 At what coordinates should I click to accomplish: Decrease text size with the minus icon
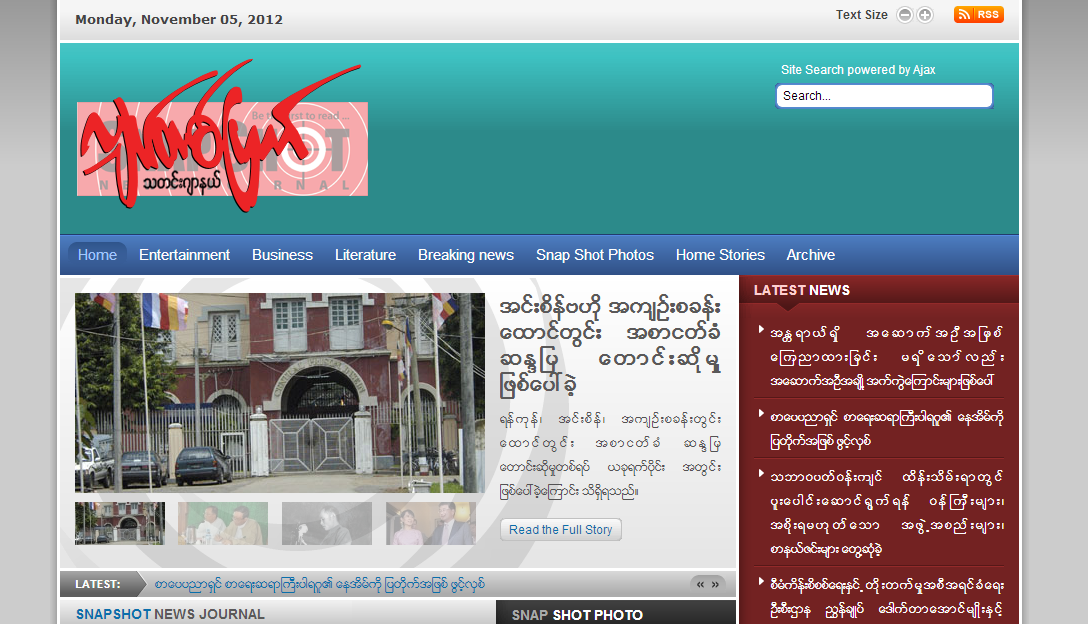(904, 15)
